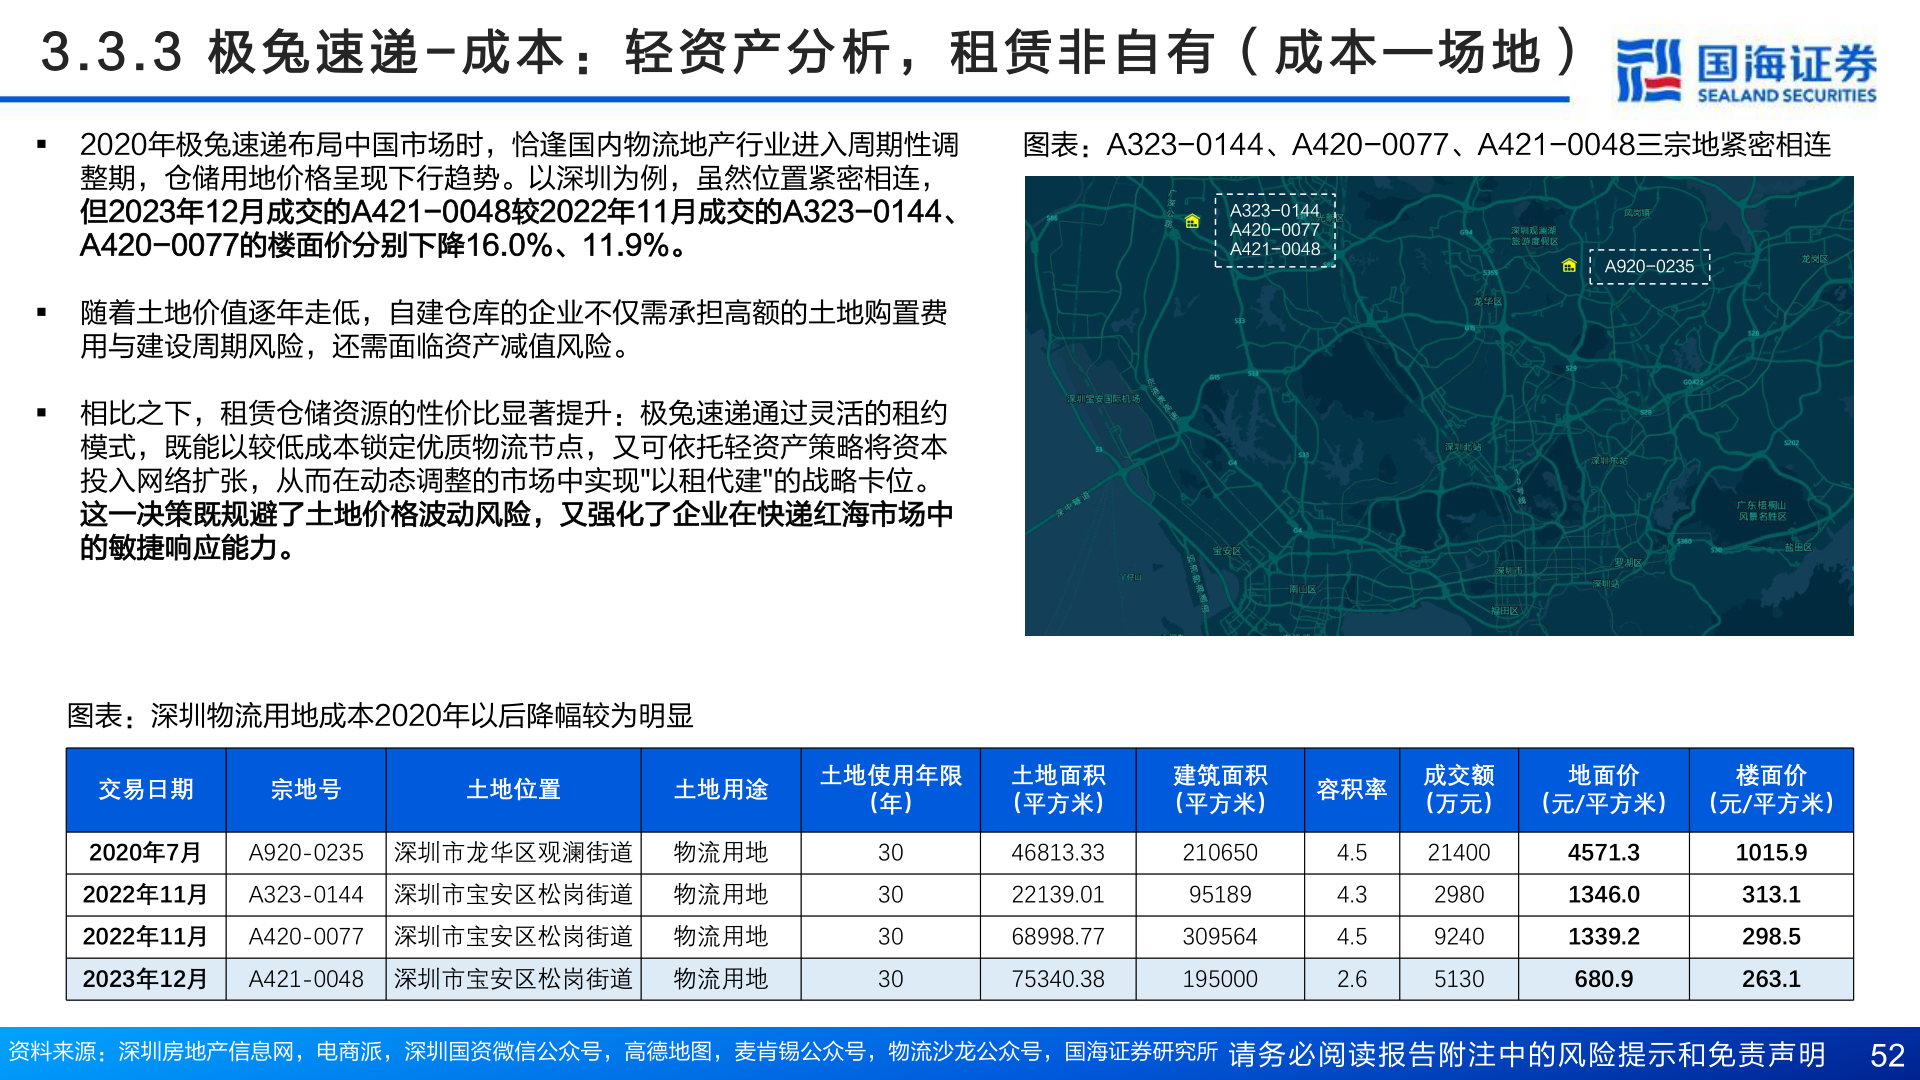Click the A920-0235 warehouse pin on the map
Screen dimensions: 1920x1080
tap(1569, 266)
